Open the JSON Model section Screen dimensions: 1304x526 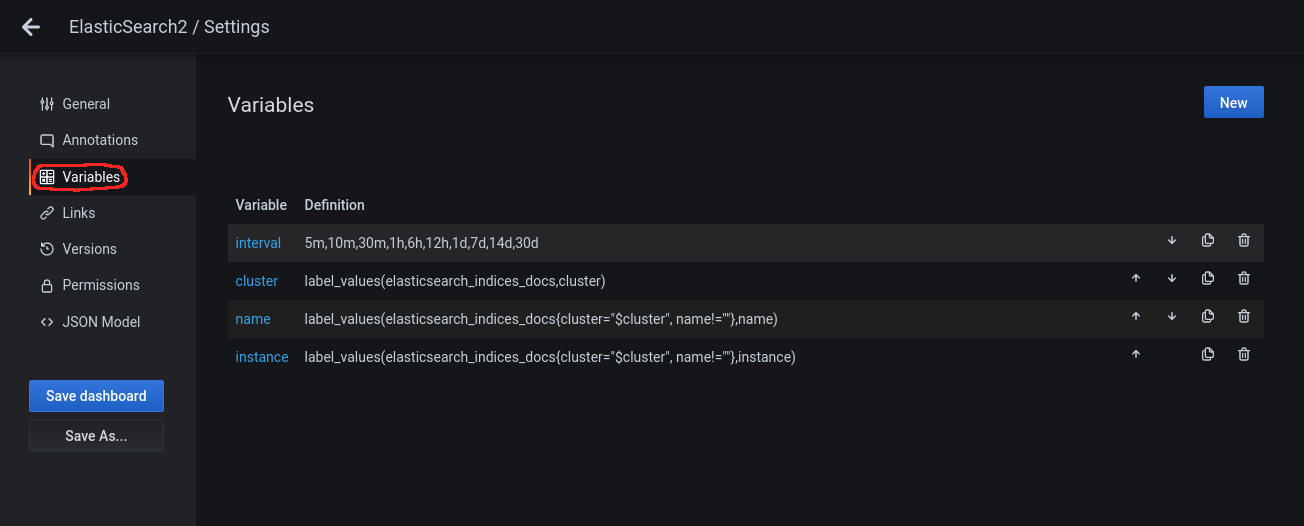tap(101, 322)
